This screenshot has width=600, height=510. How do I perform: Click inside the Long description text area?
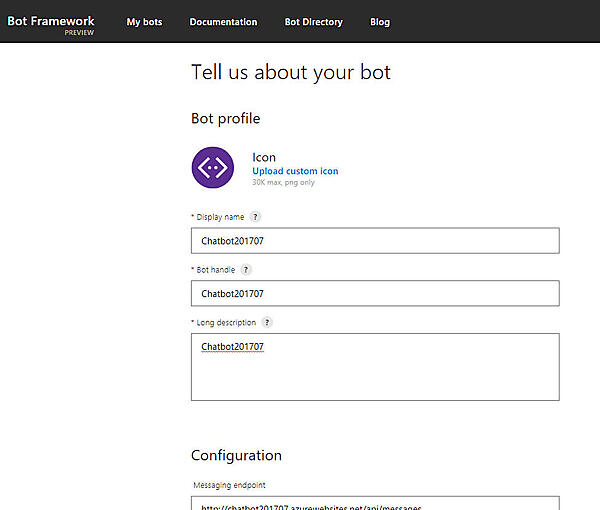click(375, 367)
